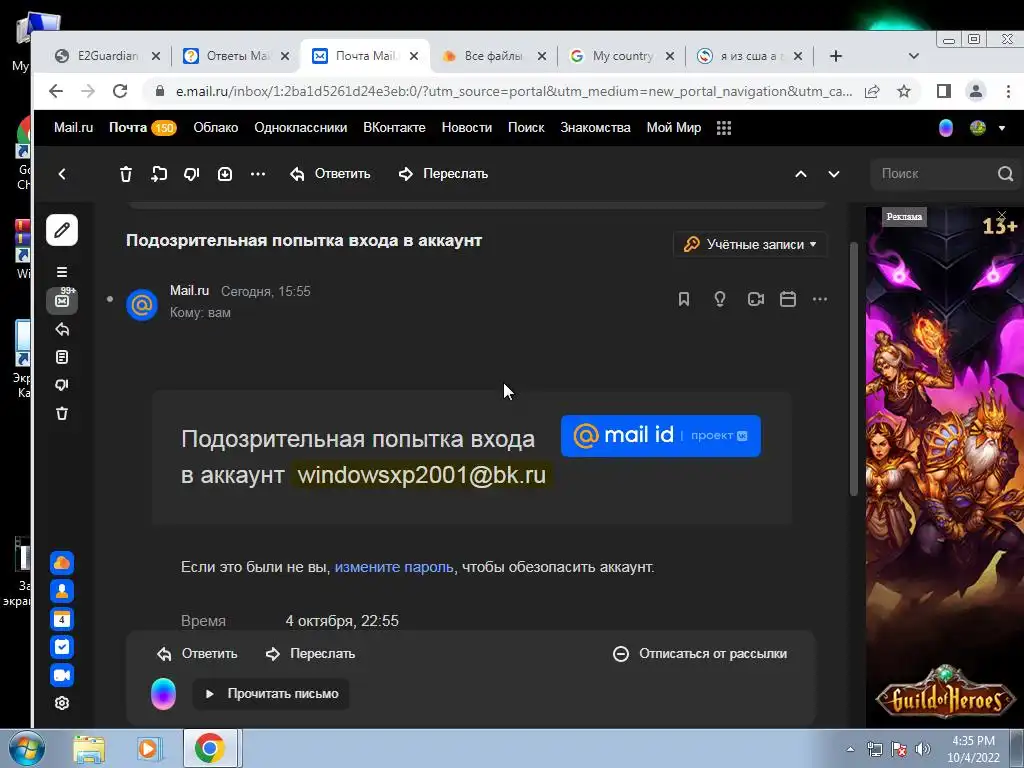1024x768 pixels.
Task: Click Переслать at the bottom of the letter
Action: pos(310,654)
